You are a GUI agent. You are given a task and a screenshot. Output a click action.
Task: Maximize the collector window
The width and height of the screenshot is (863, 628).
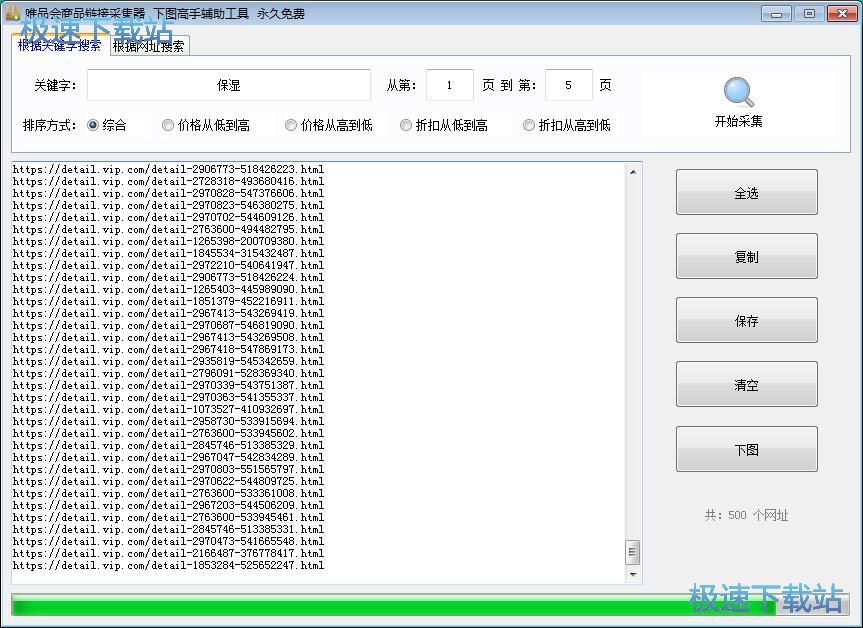click(809, 14)
